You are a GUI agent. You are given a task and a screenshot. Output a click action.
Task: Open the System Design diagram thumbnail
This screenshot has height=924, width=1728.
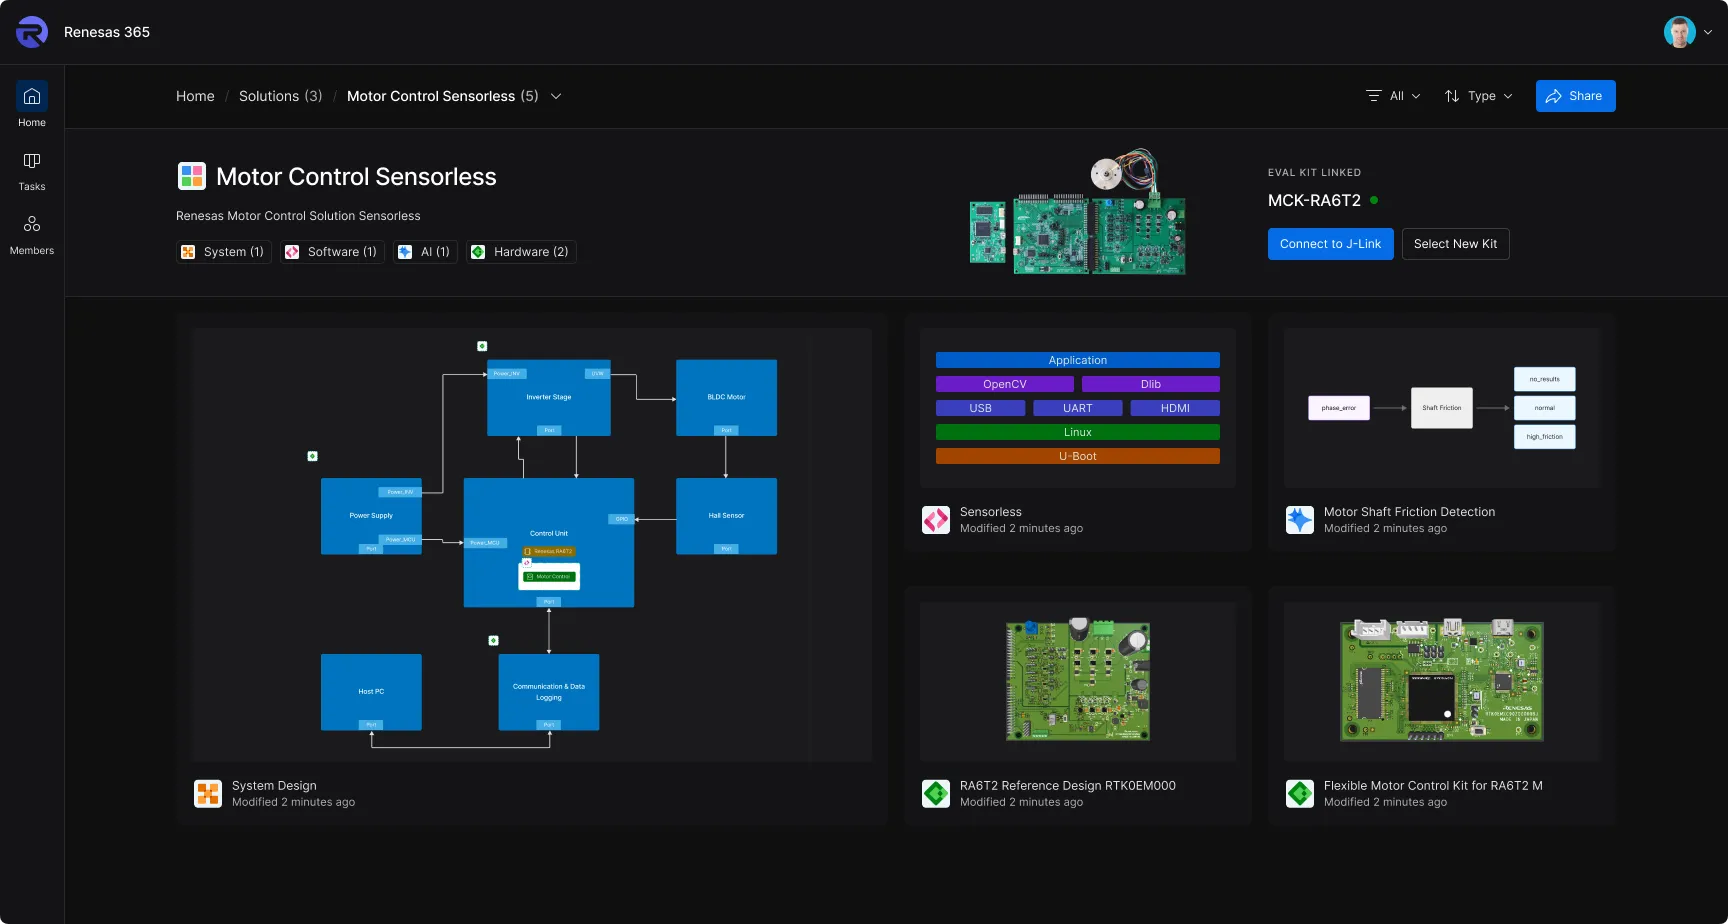(532, 545)
